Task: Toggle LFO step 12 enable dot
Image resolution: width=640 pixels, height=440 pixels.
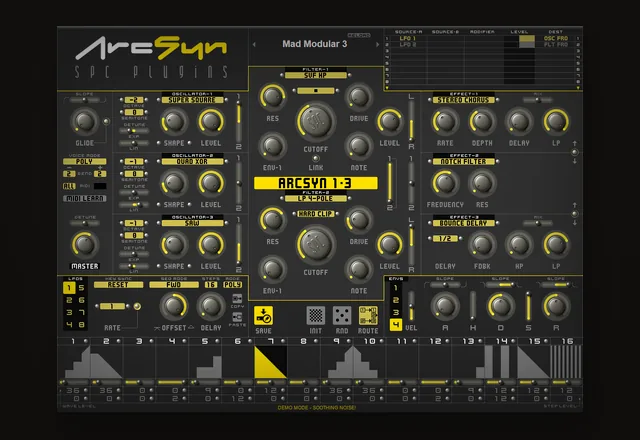Action: pyautogui.click(x=447, y=341)
